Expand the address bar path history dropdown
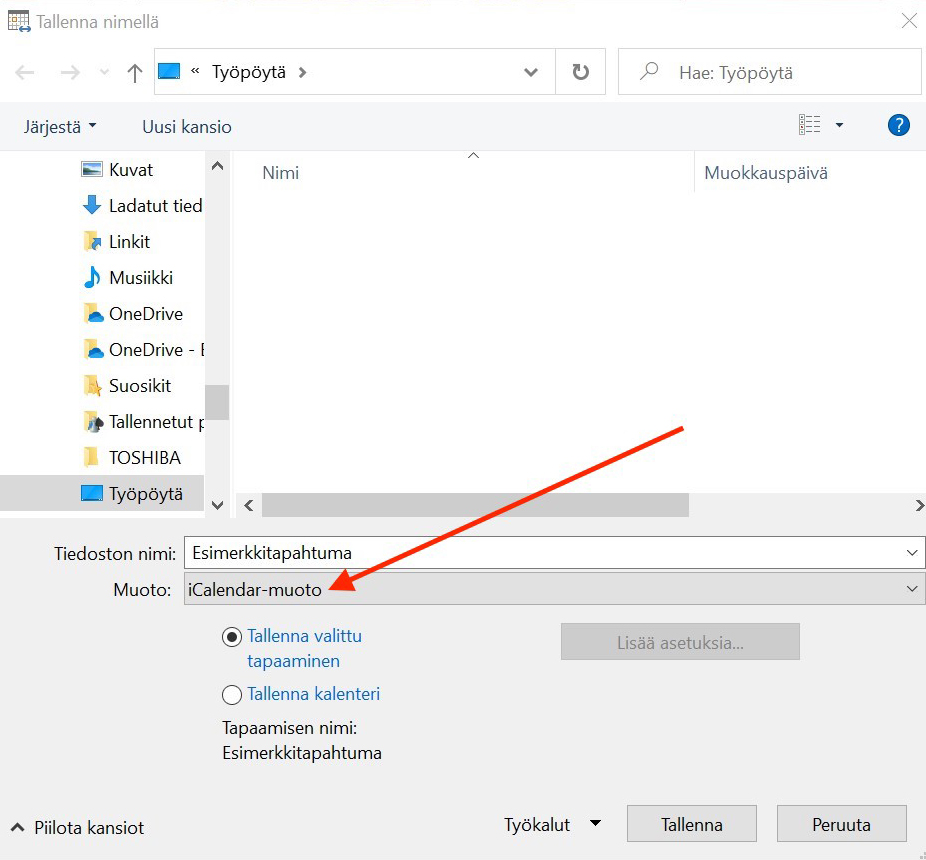 531,72
